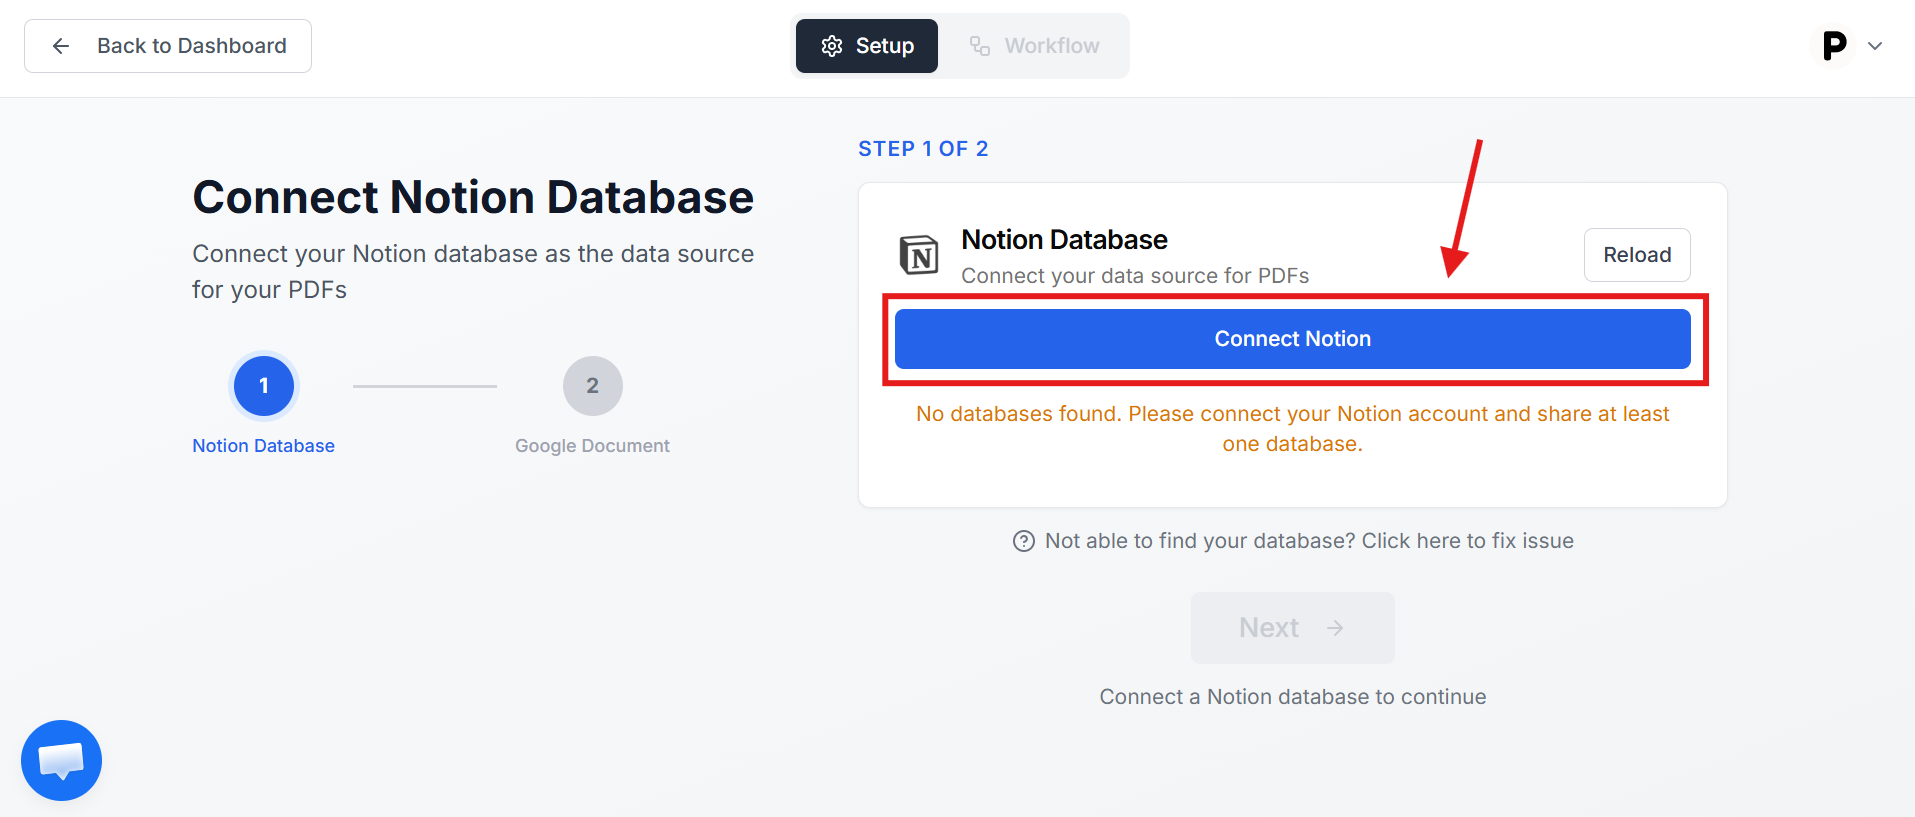Click the profile P avatar
This screenshot has height=817, width=1915.
(1834, 46)
